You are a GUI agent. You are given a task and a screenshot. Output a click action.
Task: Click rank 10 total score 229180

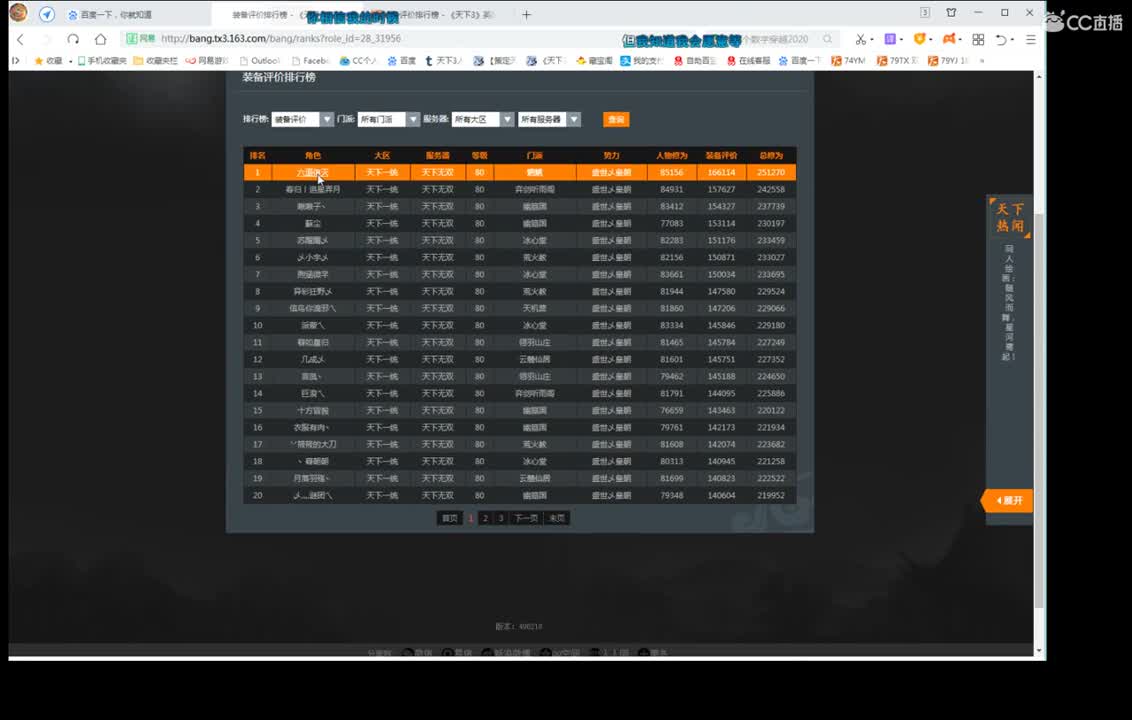tap(770, 325)
